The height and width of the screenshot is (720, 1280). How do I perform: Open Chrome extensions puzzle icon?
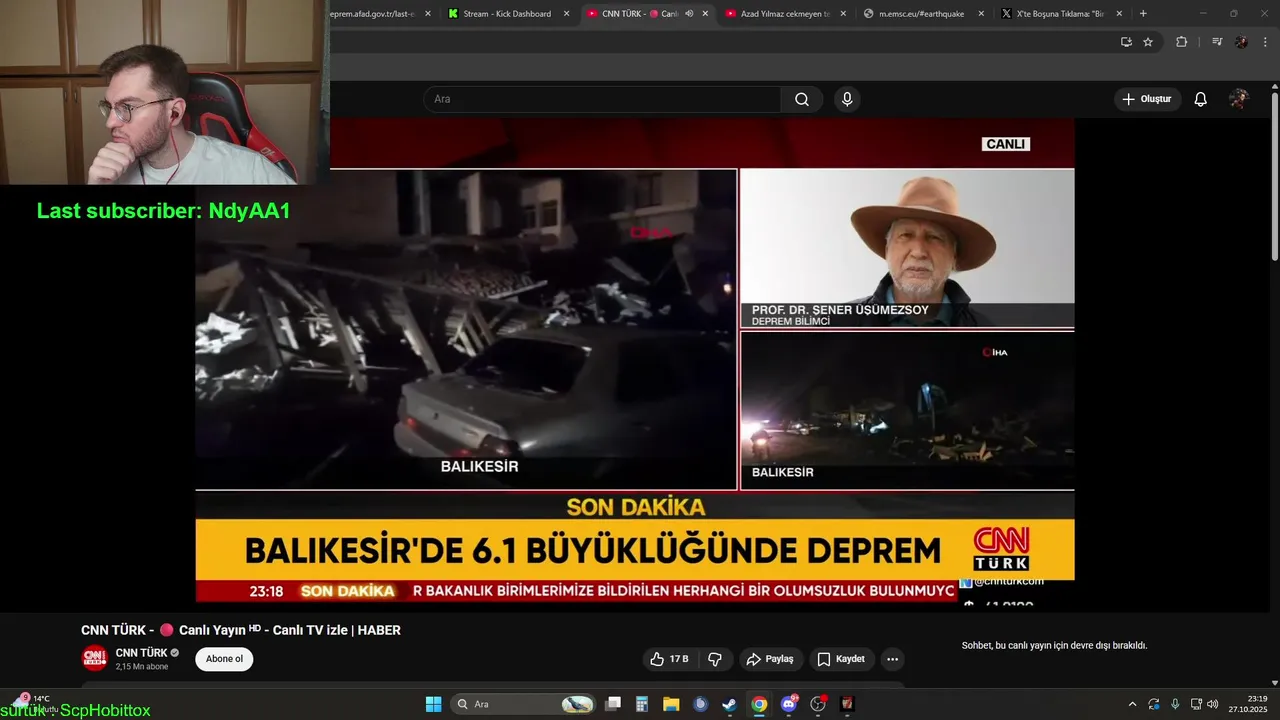1181,42
